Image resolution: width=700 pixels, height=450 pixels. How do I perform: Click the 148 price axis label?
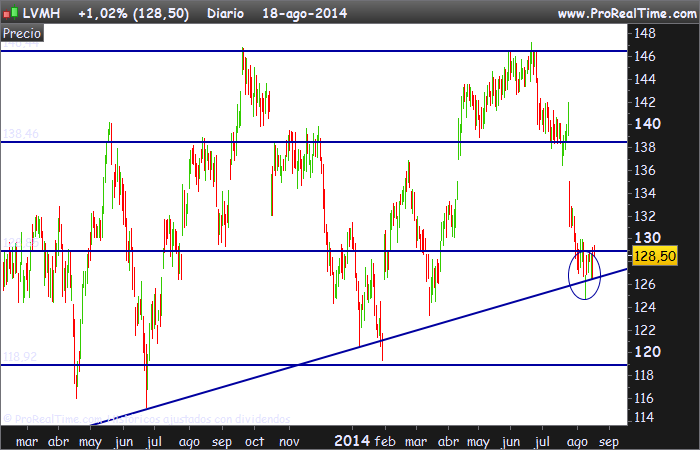coord(645,33)
